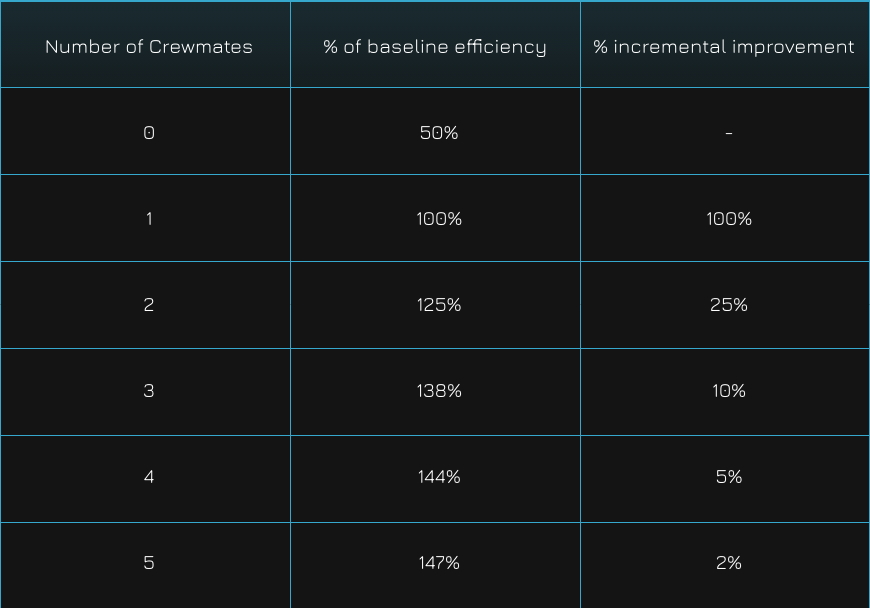Click the 125% efficiency value

[439, 305]
